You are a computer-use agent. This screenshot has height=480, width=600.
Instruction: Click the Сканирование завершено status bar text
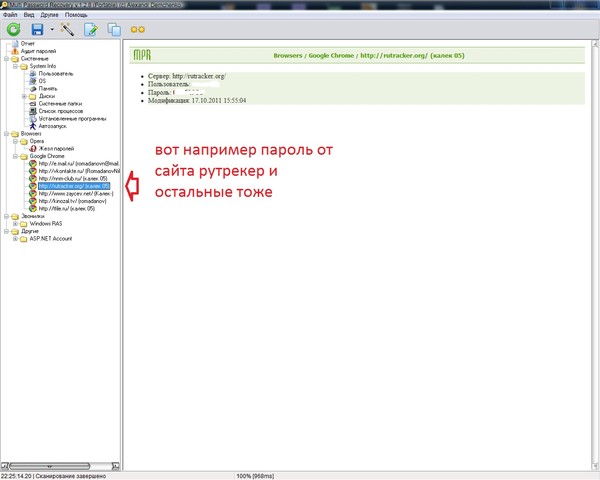[x=70, y=476]
